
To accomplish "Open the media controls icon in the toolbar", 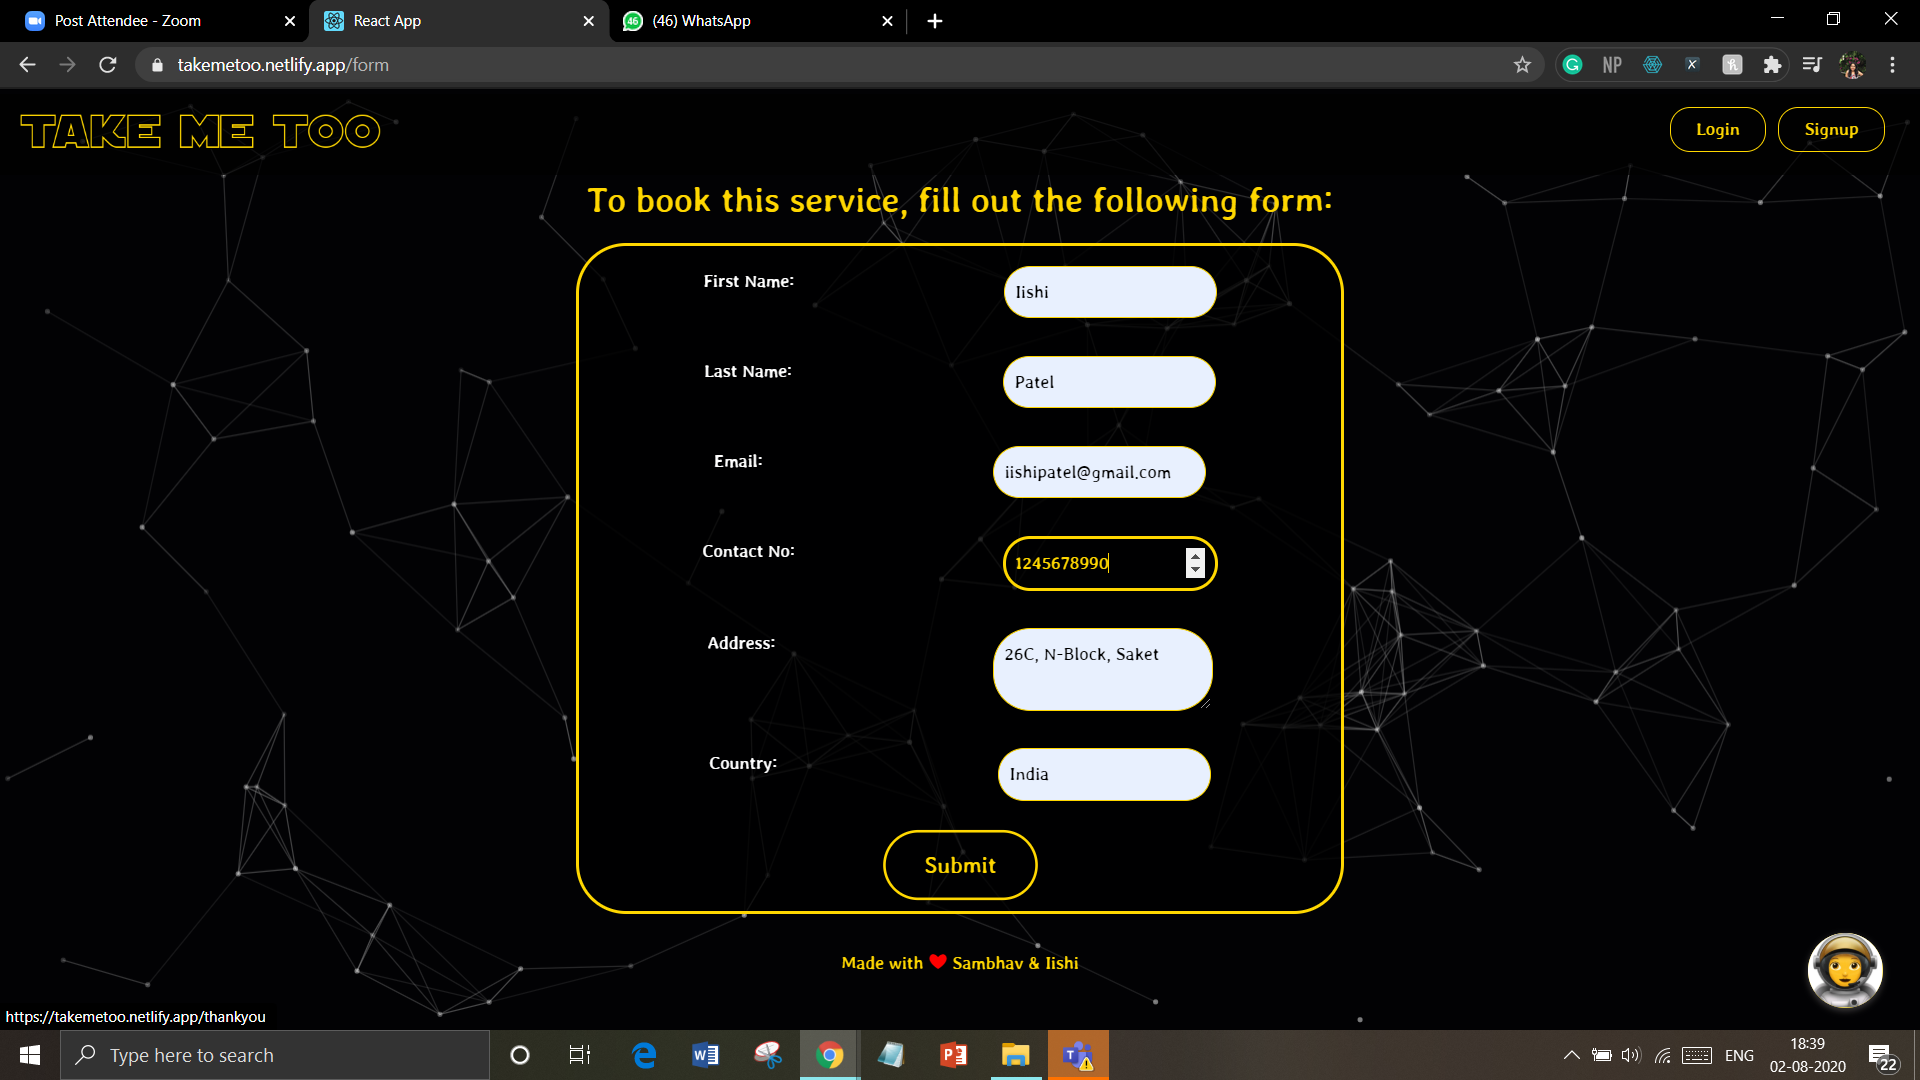I will pos(1812,65).
